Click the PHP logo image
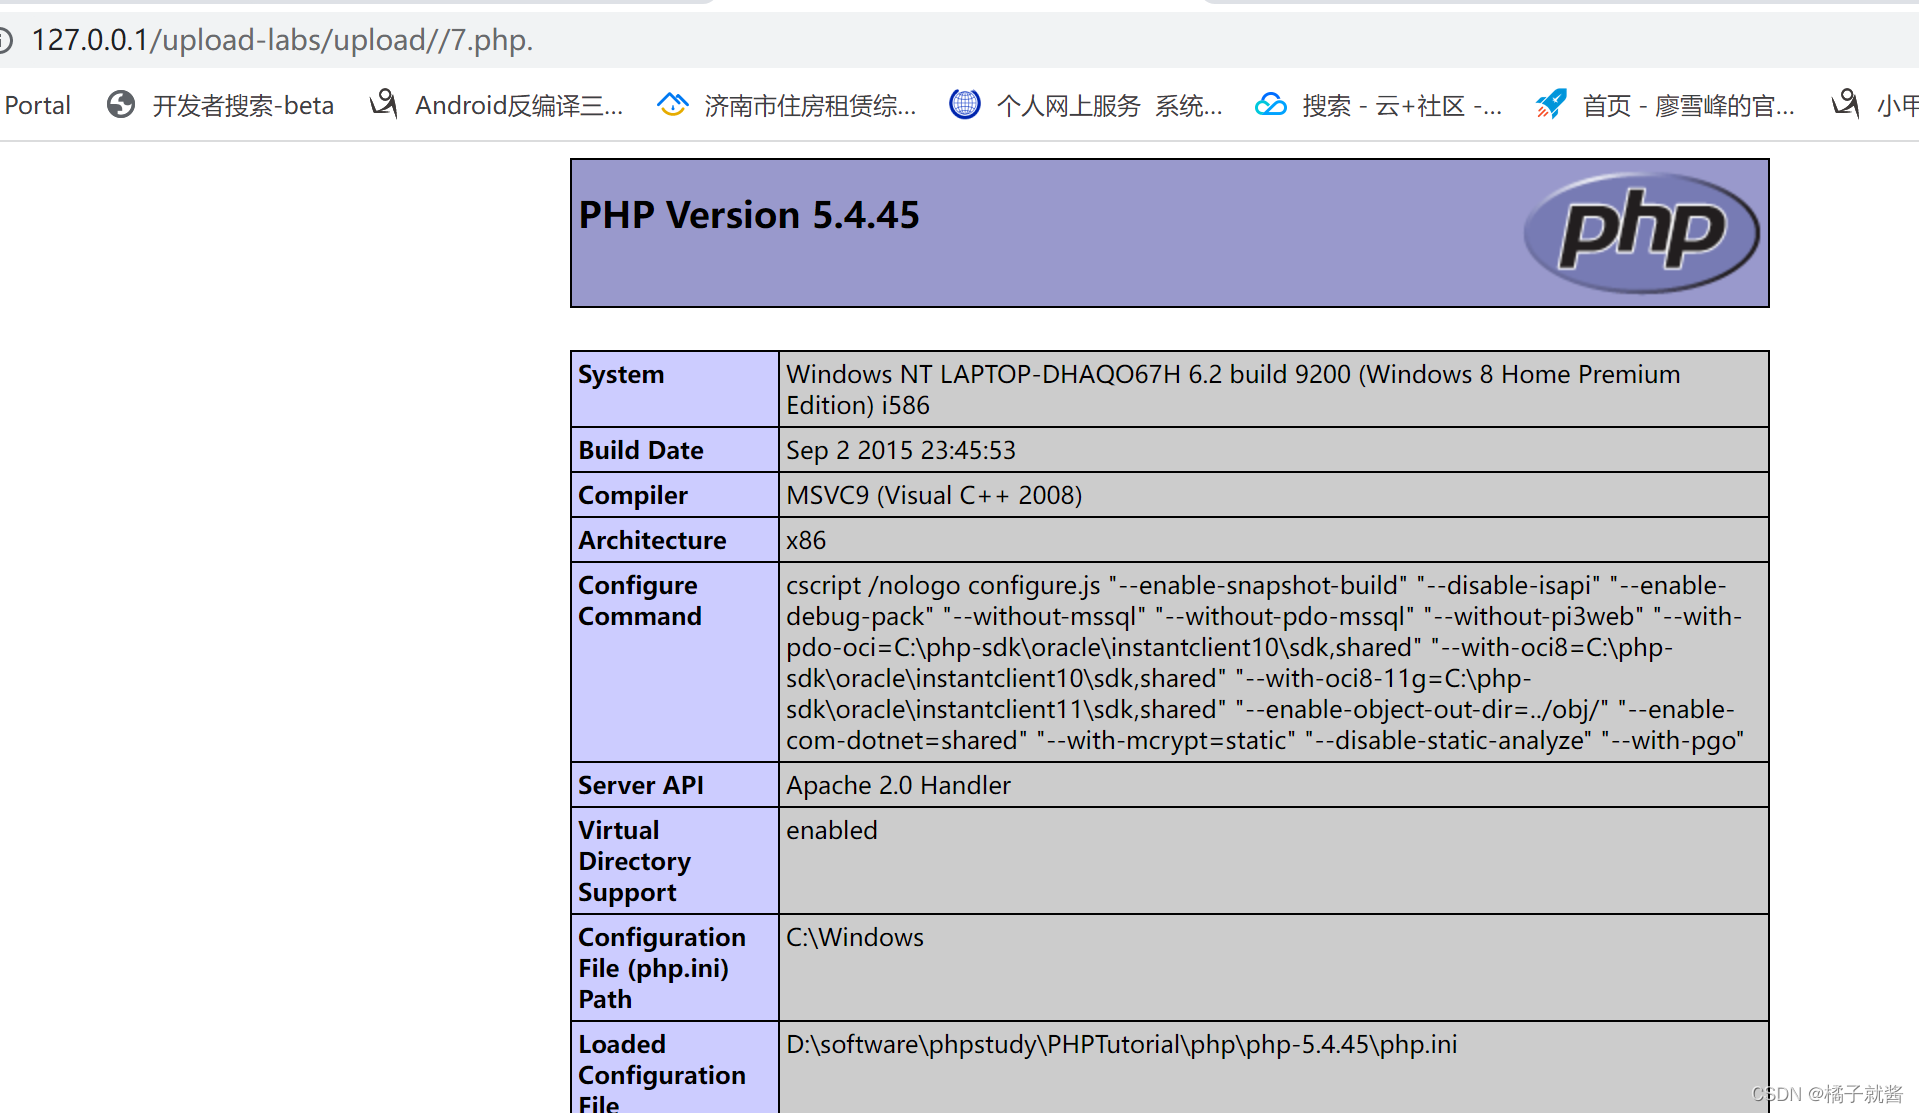Image resolution: width=1919 pixels, height=1113 pixels. pos(1641,233)
